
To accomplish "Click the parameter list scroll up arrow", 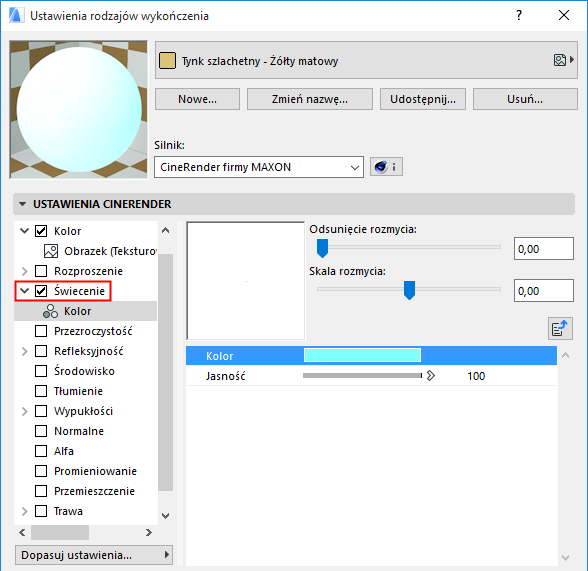I will coord(566,355).
